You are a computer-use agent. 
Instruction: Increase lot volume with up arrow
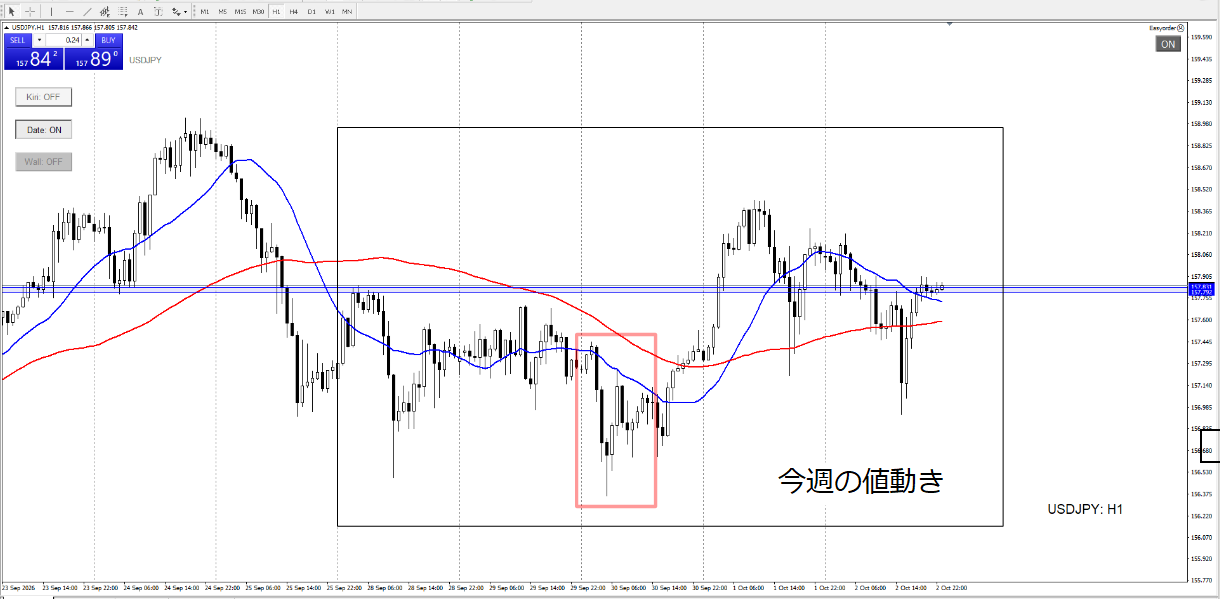tap(87, 40)
